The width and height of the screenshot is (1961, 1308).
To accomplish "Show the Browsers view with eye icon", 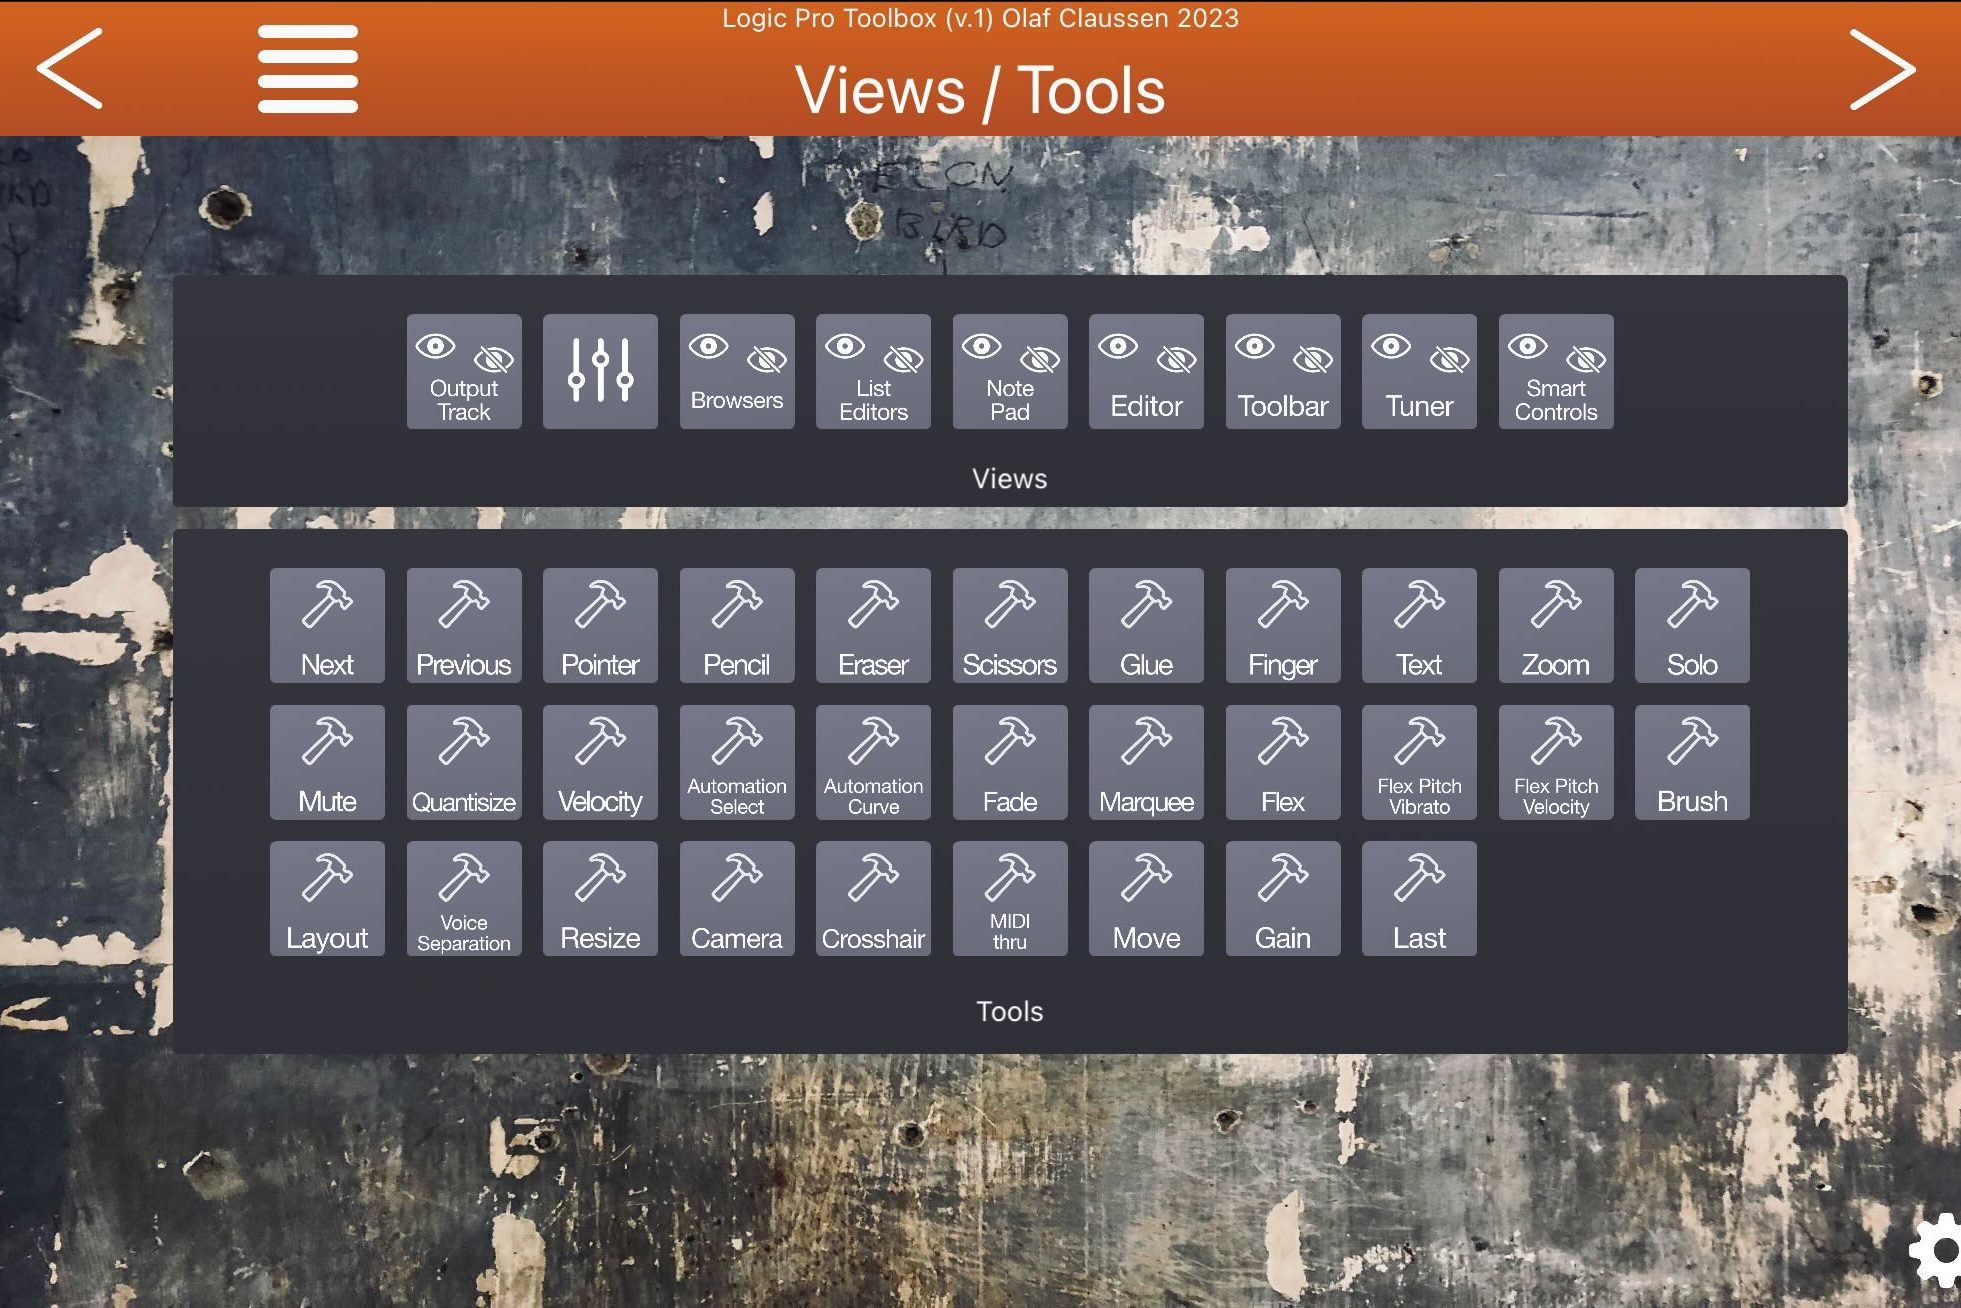I will 708,347.
